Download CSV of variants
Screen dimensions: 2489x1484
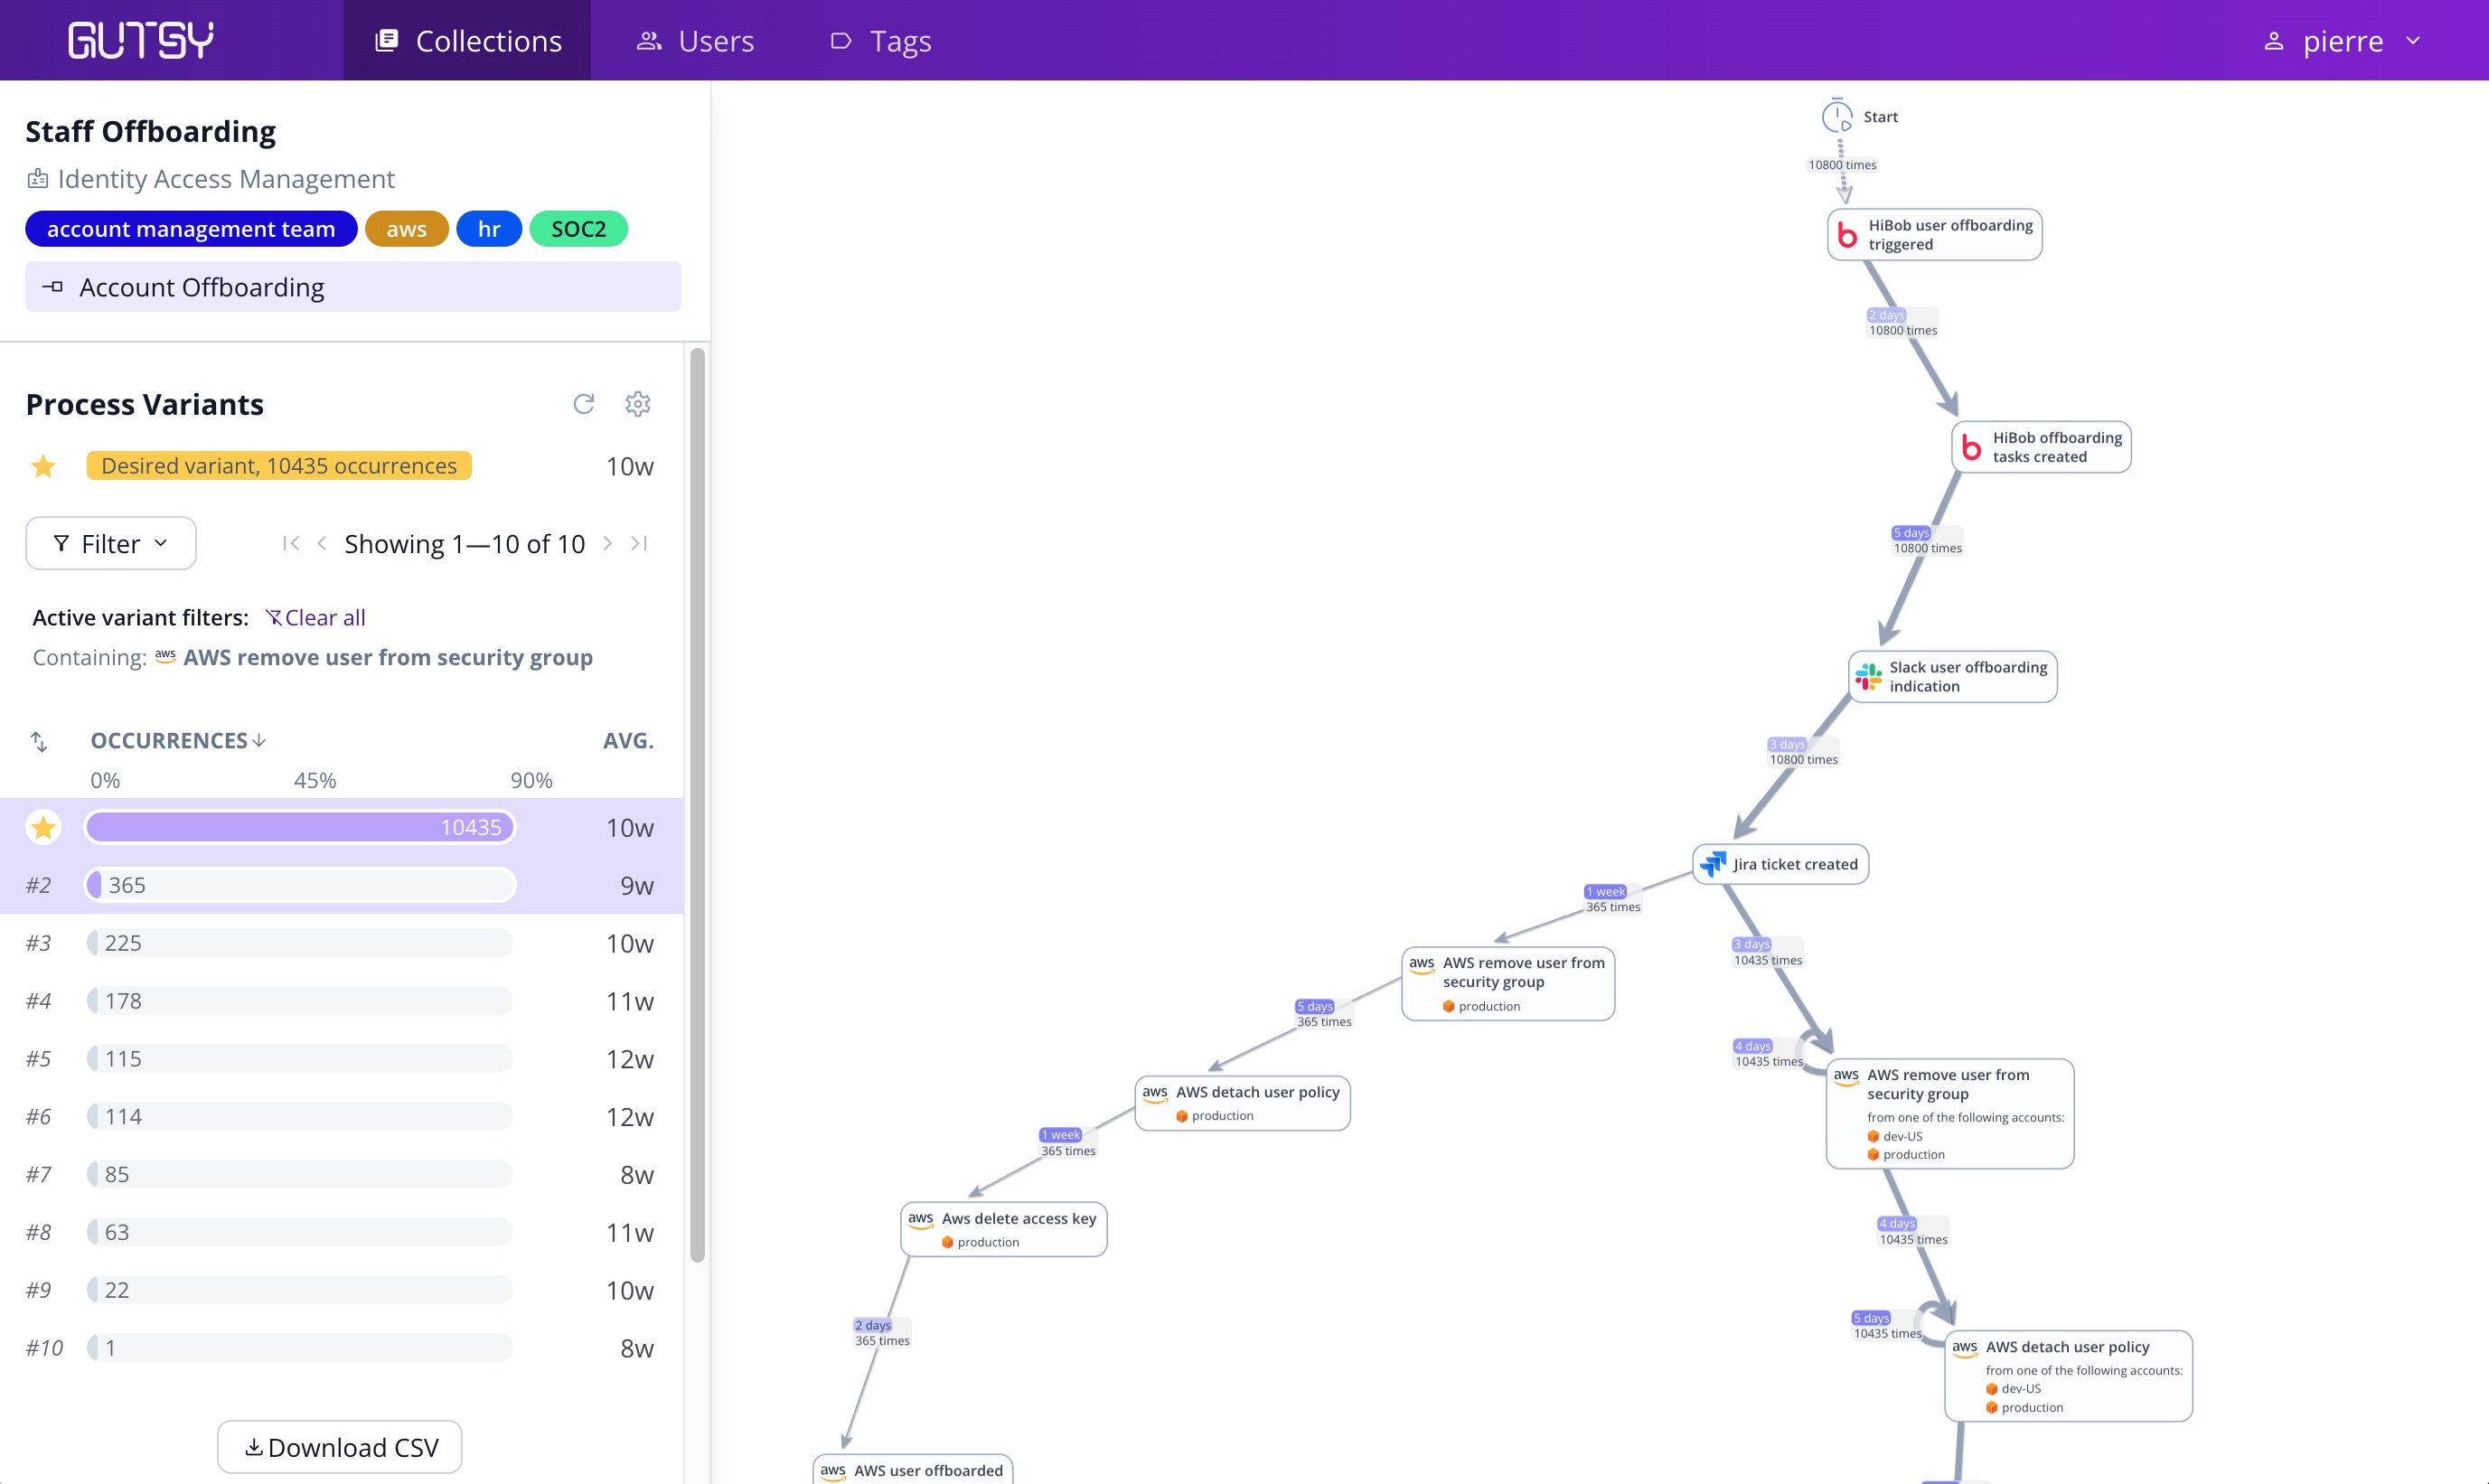pyautogui.click(x=339, y=1447)
